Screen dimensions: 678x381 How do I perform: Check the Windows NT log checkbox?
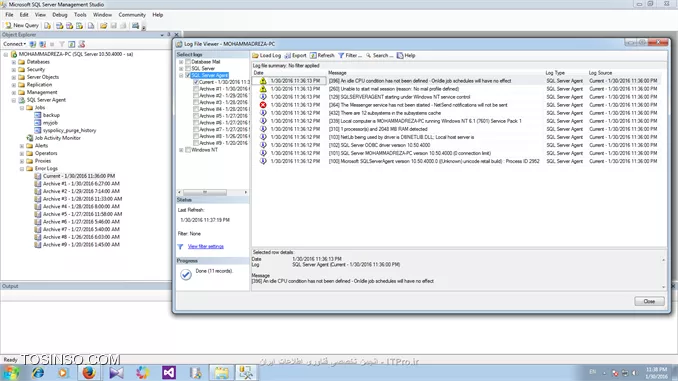pyautogui.click(x=188, y=150)
